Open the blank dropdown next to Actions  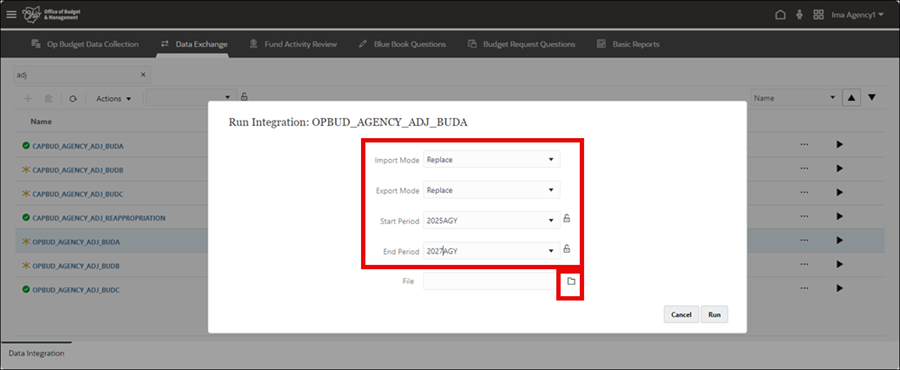tap(191, 98)
